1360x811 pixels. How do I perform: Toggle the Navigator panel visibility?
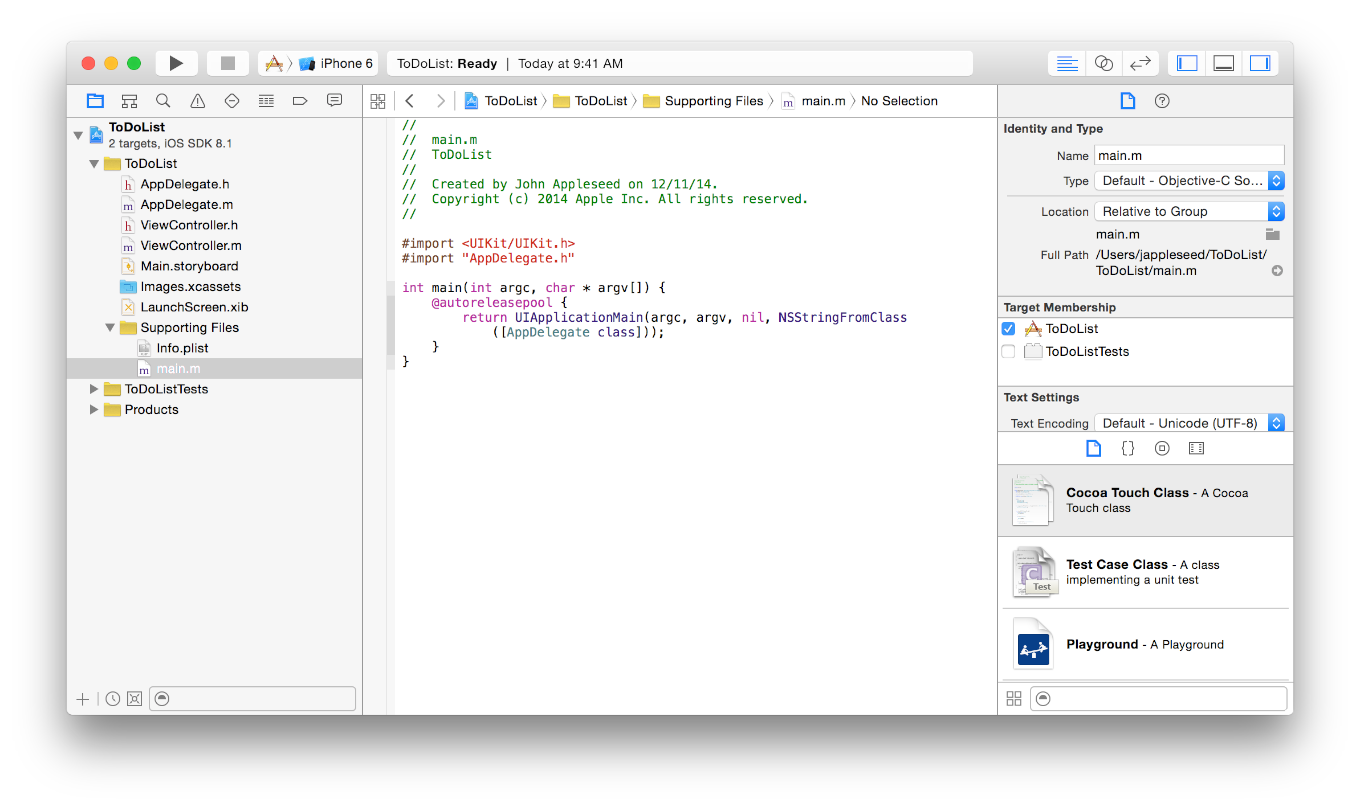coord(1187,63)
